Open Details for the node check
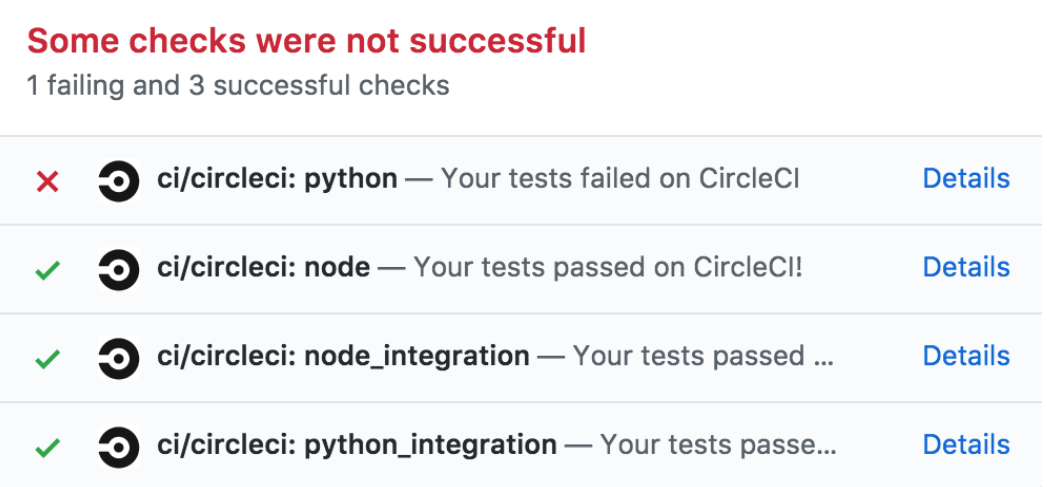Image resolution: width=1047 pixels, height=487 pixels. [965, 267]
